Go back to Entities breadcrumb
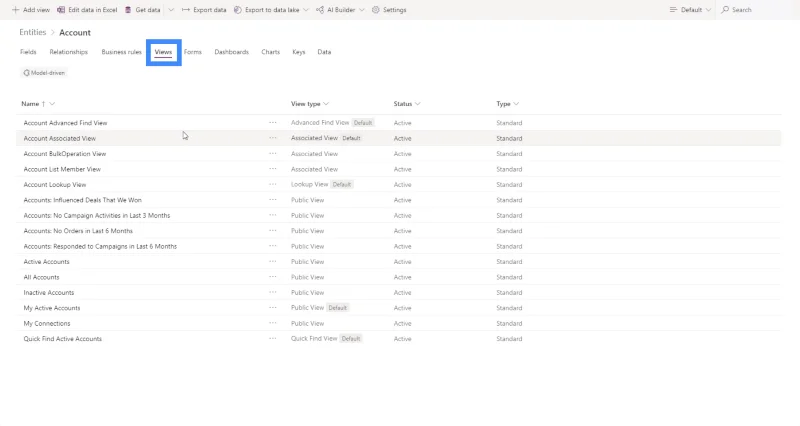The width and height of the screenshot is (800, 426). pos(33,32)
